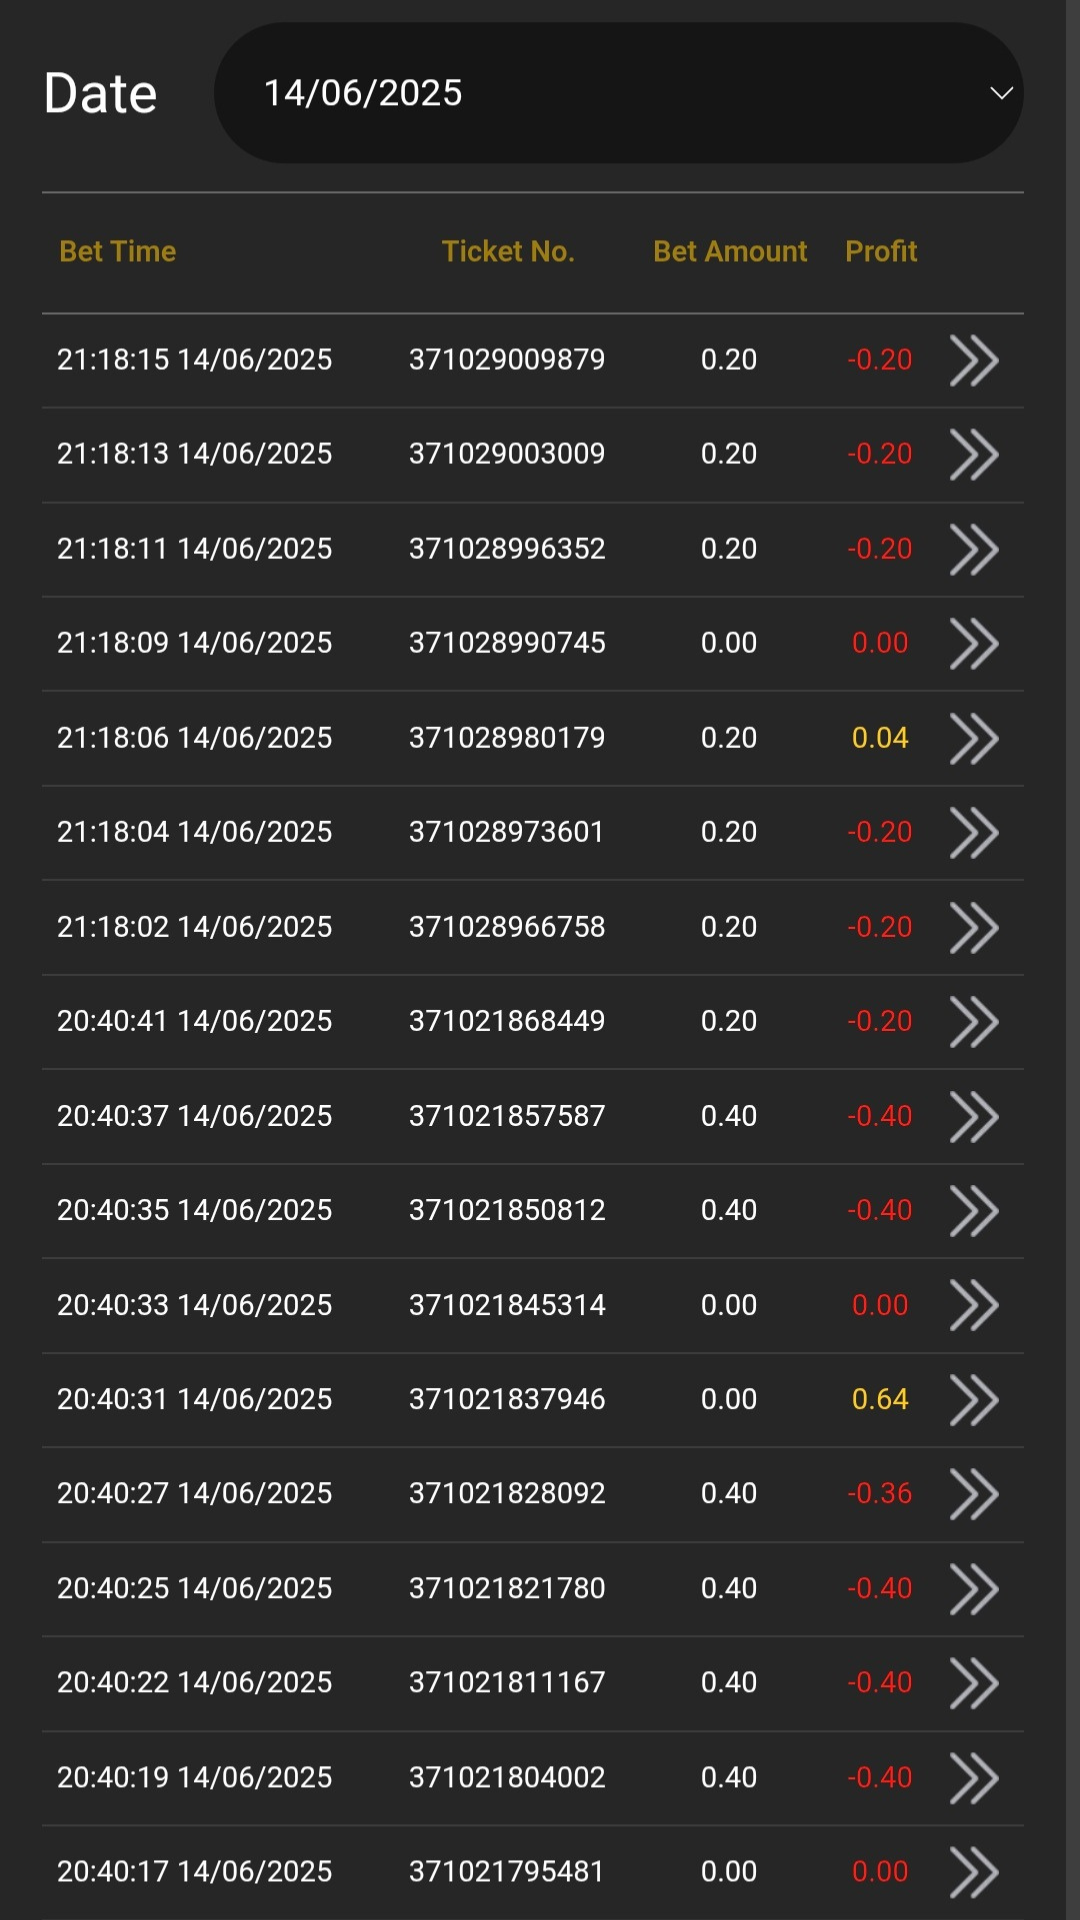
Task: Open the date dropdown showing 14/06/2025
Action: pyautogui.click(x=619, y=93)
